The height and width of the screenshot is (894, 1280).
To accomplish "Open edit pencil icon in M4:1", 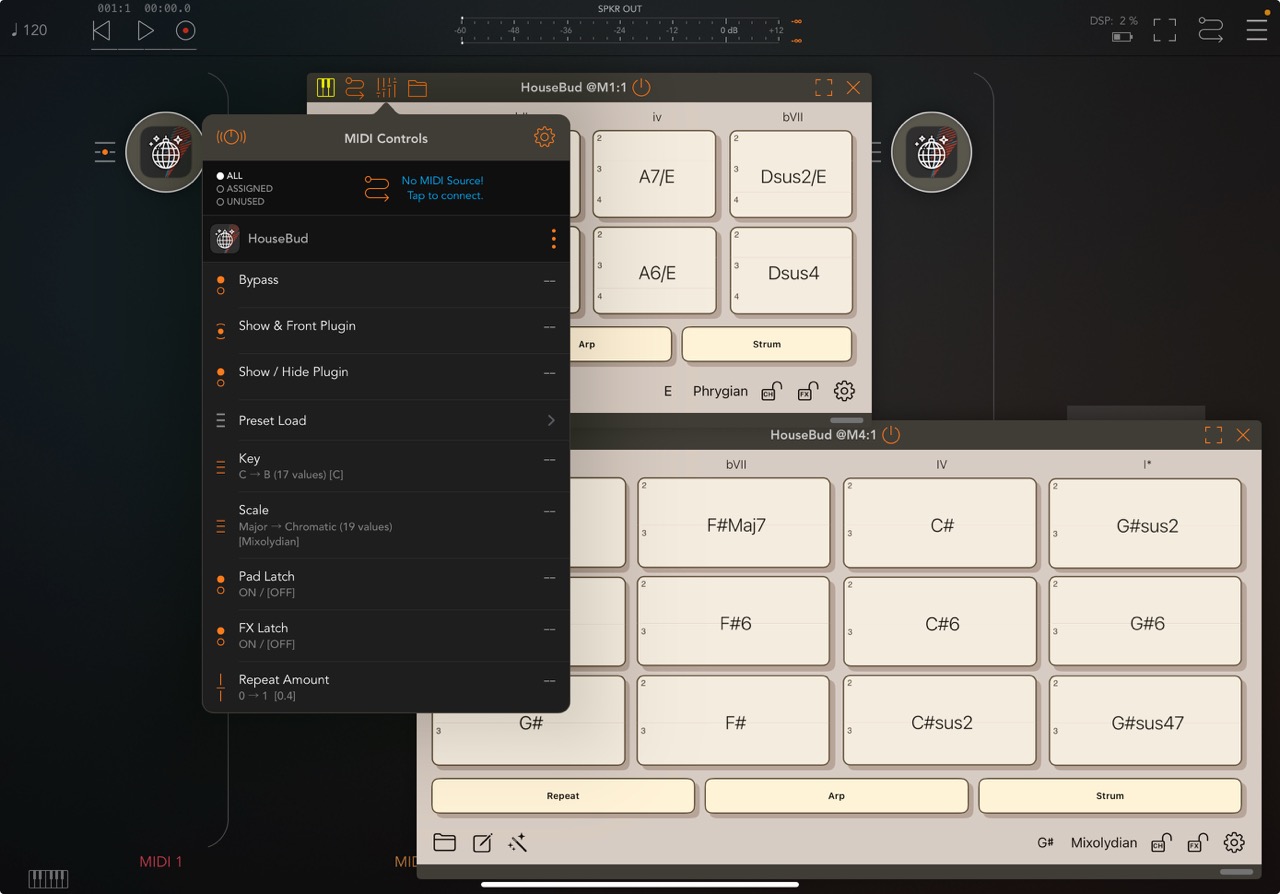I will click(x=482, y=843).
